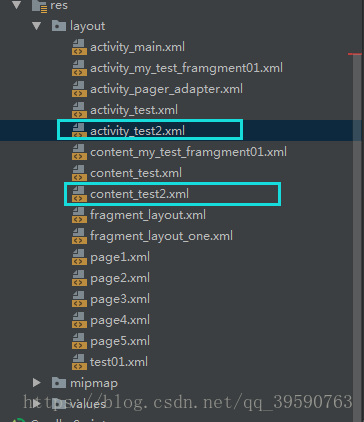The width and height of the screenshot is (364, 422).
Task: Click the layout folder icon
Action: (59, 26)
